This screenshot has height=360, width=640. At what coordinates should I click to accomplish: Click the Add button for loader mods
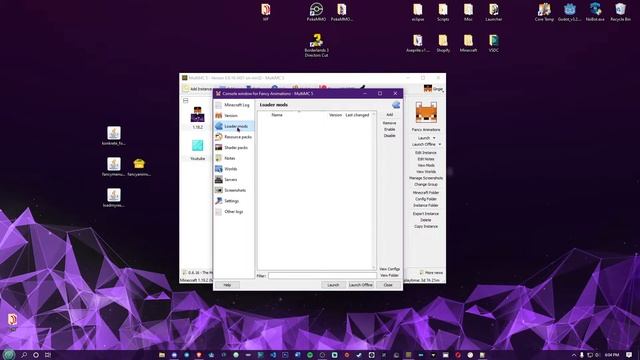click(x=389, y=115)
